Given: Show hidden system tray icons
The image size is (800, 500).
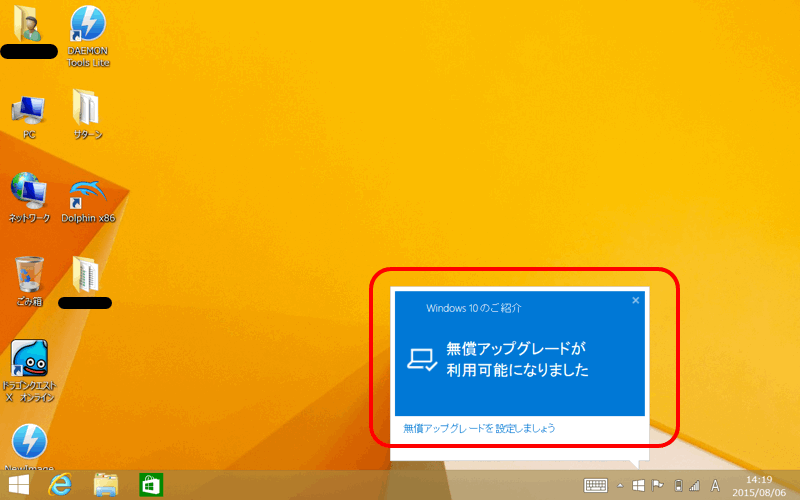Looking at the screenshot, I should click(619, 486).
